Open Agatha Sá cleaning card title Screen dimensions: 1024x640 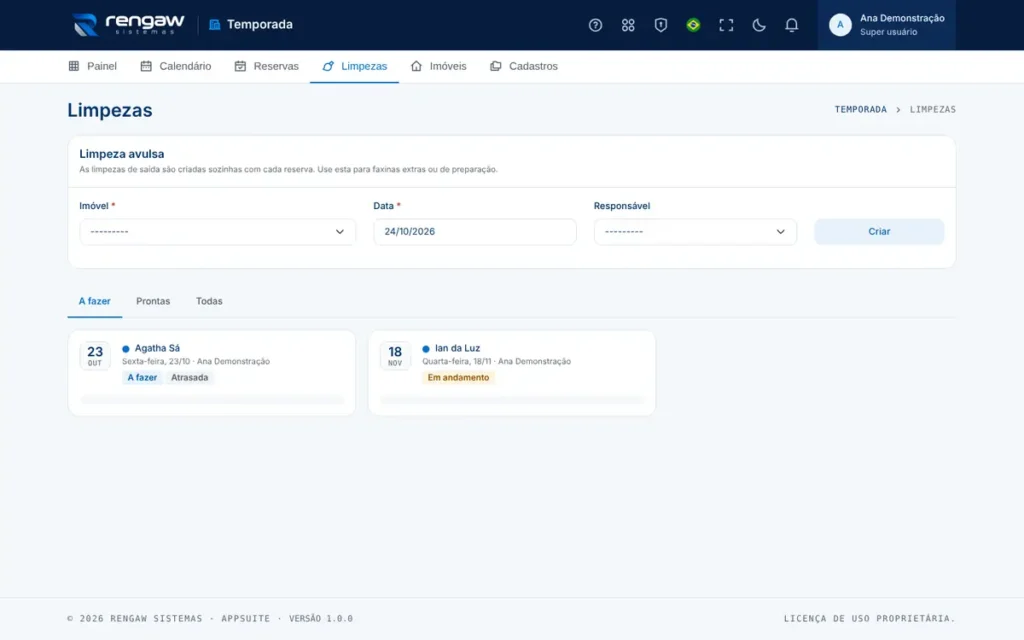(157, 348)
